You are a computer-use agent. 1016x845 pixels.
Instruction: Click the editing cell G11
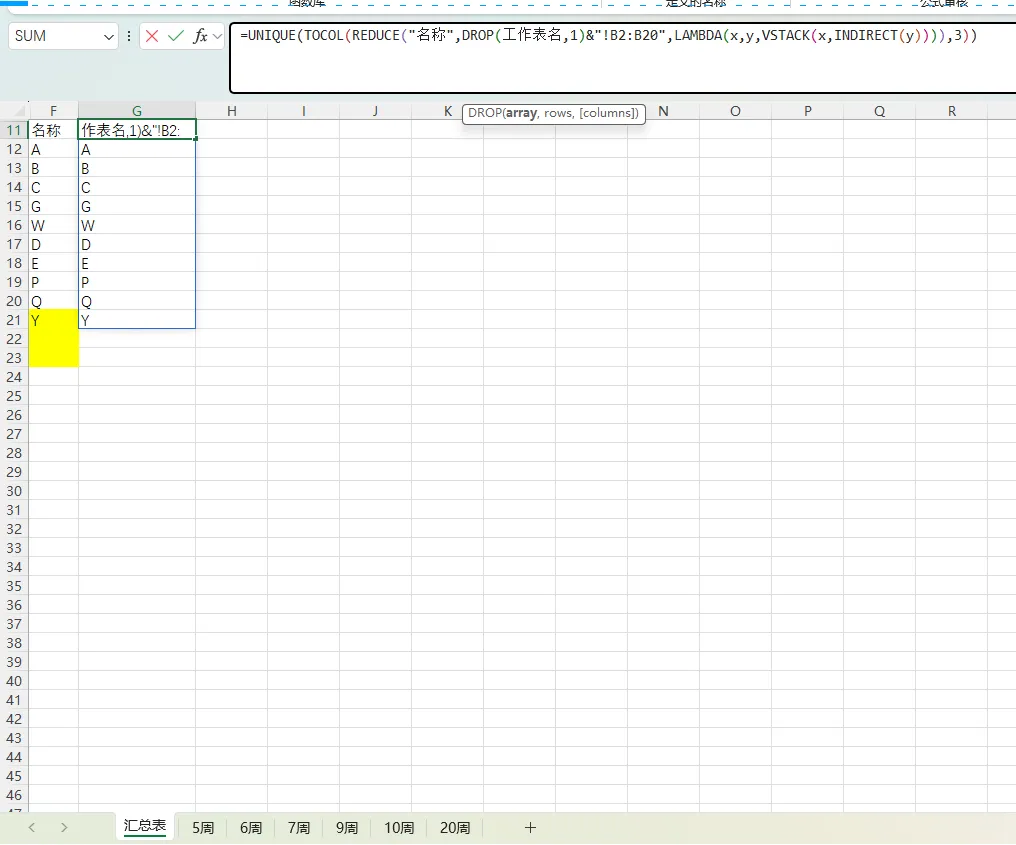point(137,130)
